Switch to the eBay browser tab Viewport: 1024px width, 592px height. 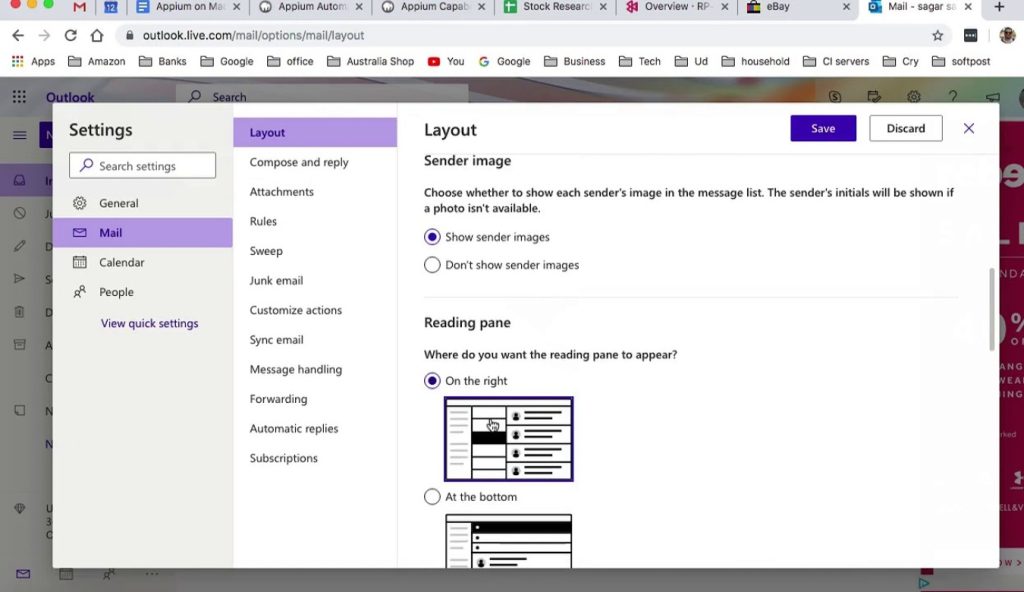point(778,8)
